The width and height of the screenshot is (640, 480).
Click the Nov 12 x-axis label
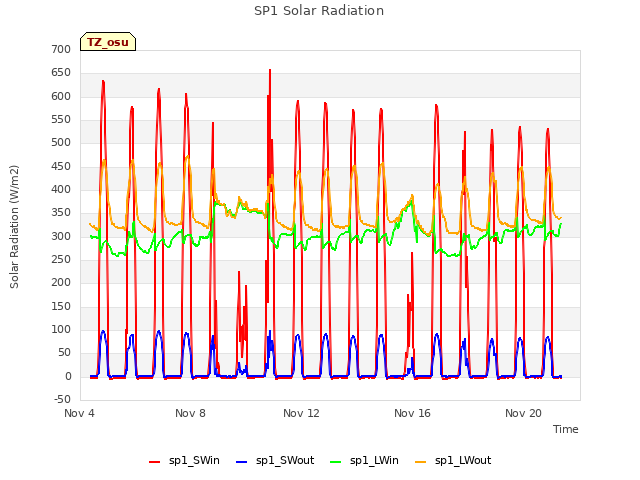pos(301,413)
